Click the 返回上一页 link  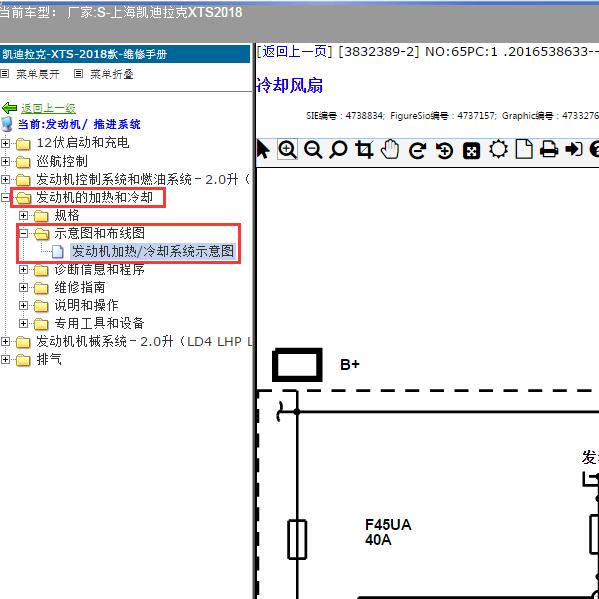[x=294, y=51]
